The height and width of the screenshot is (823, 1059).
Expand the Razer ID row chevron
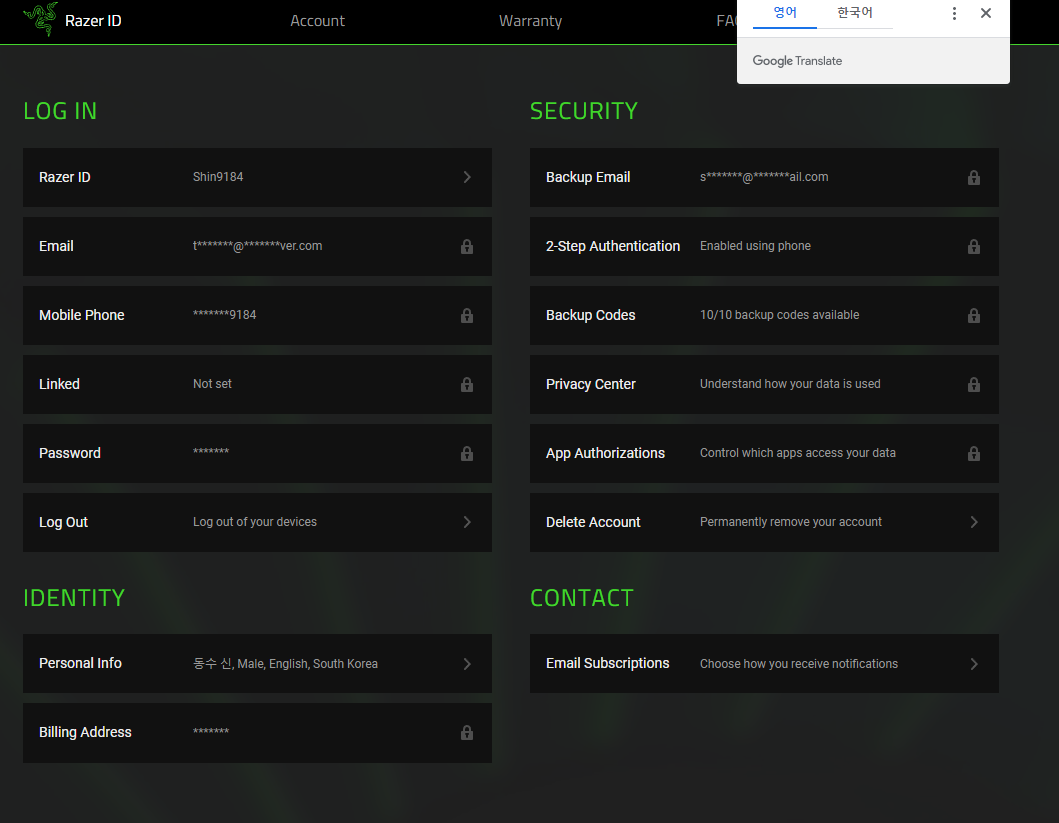[467, 177]
